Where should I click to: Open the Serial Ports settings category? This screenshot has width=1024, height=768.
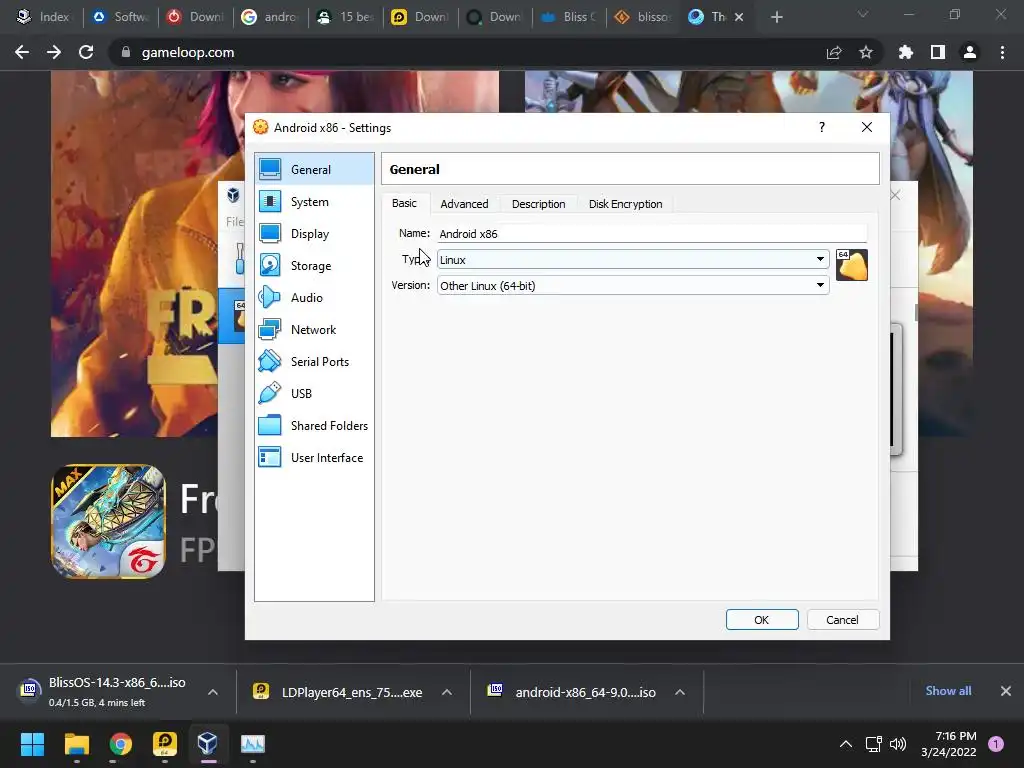point(314,362)
